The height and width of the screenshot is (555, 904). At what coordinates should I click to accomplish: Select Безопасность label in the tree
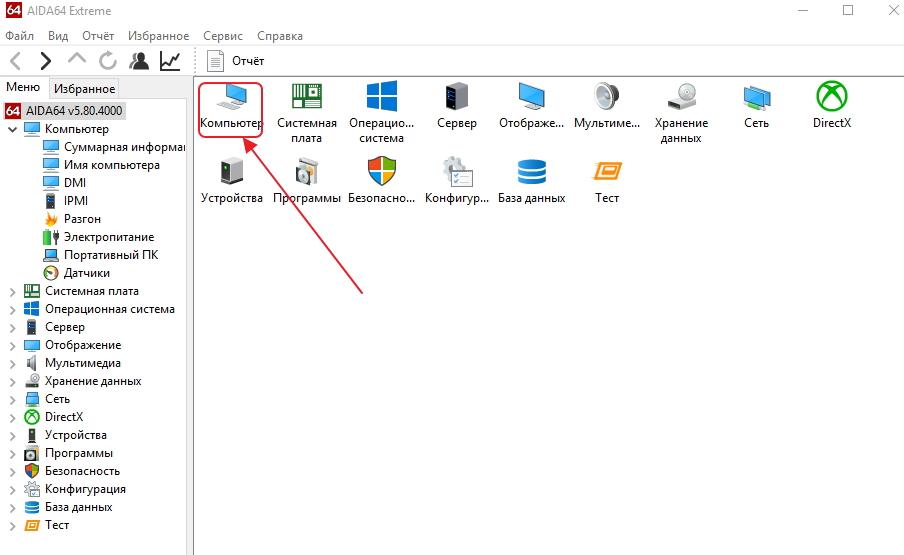82,471
